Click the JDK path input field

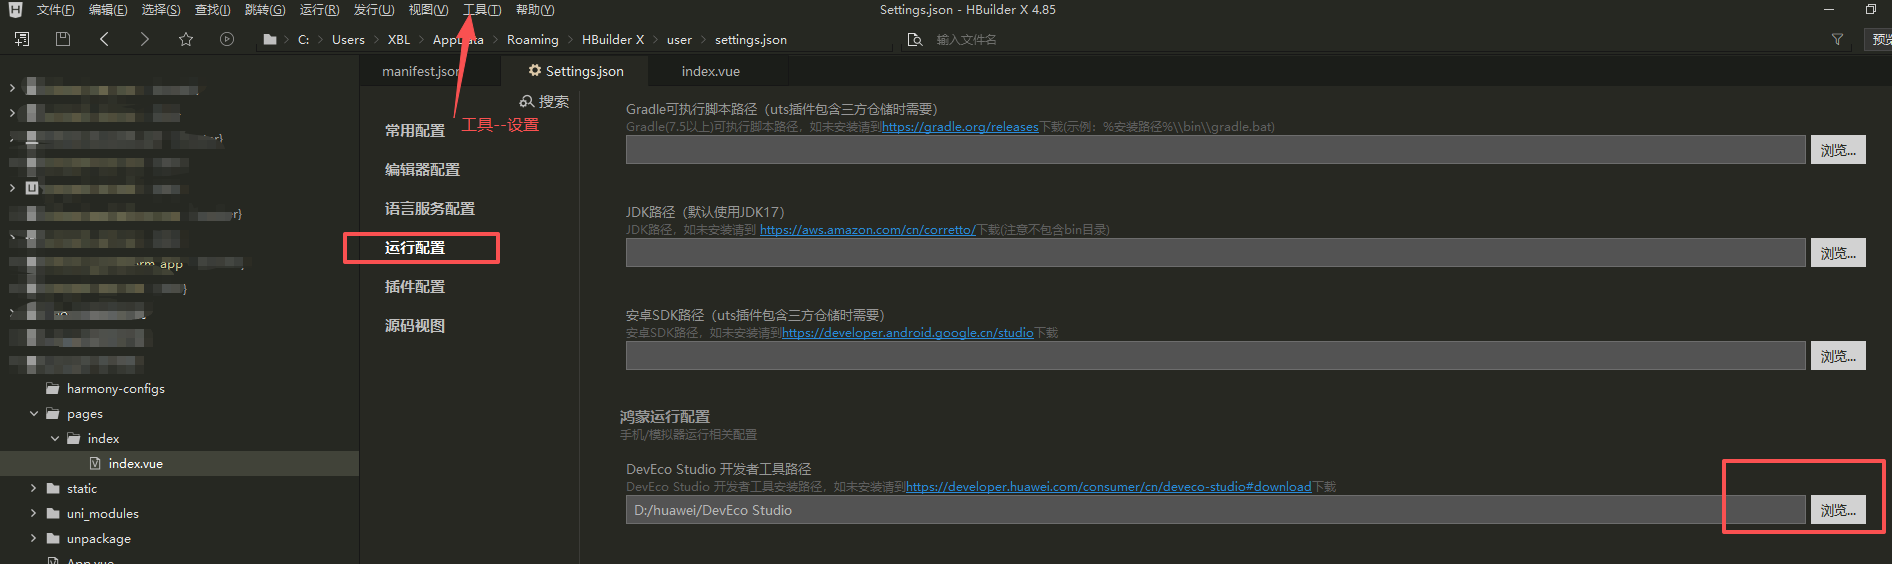tap(1216, 253)
